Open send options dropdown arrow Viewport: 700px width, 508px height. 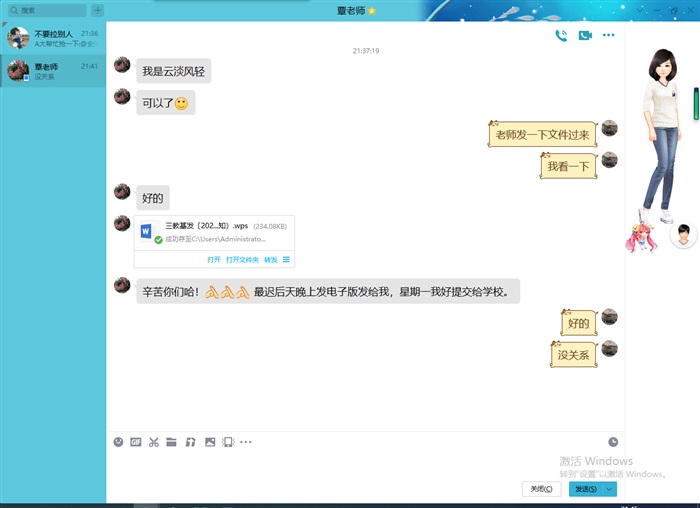pyautogui.click(x=609, y=489)
